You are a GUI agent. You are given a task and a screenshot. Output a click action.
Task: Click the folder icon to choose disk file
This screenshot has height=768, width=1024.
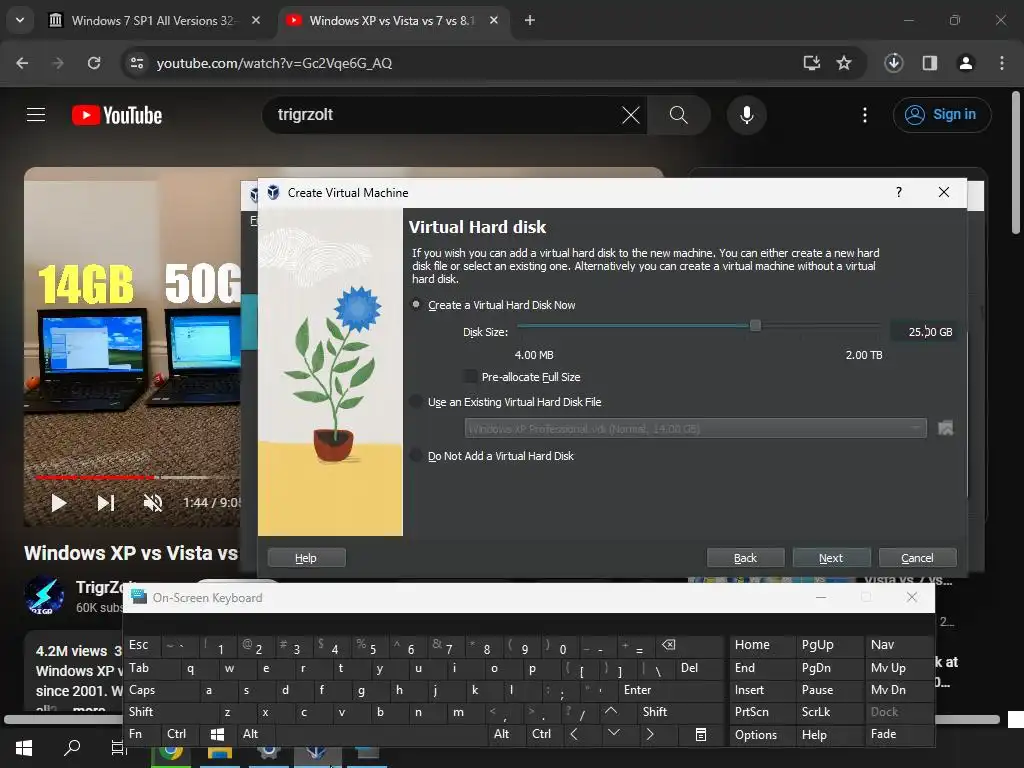pyautogui.click(x=945, y=428)
